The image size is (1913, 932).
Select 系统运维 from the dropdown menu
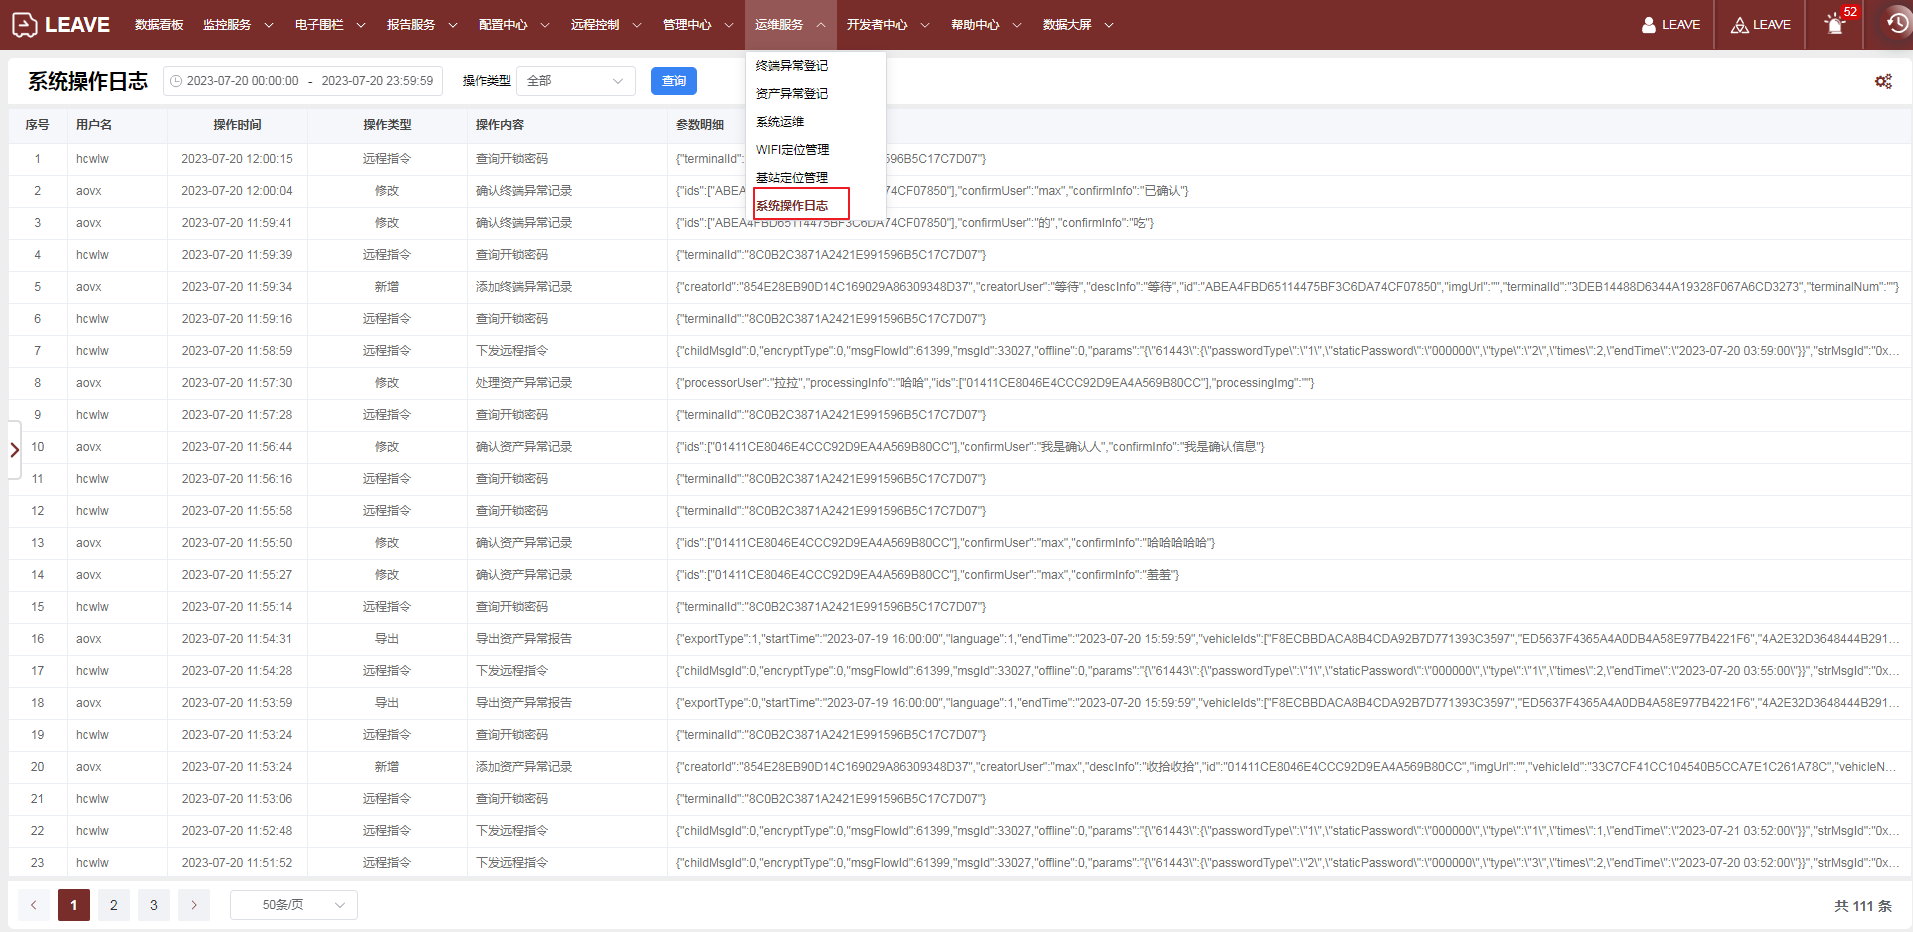coord(780,122)
